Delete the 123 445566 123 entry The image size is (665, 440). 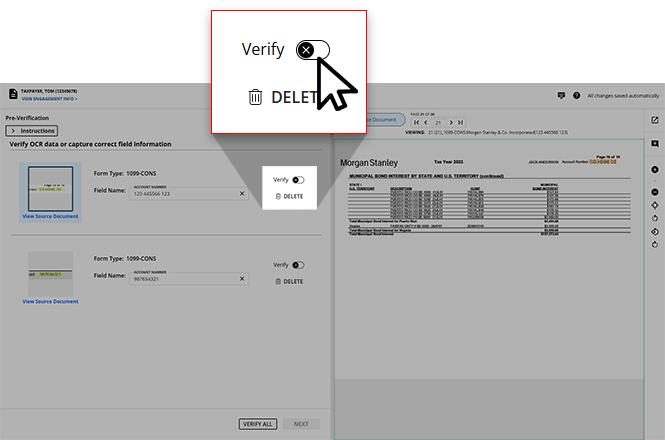(289, 196)
